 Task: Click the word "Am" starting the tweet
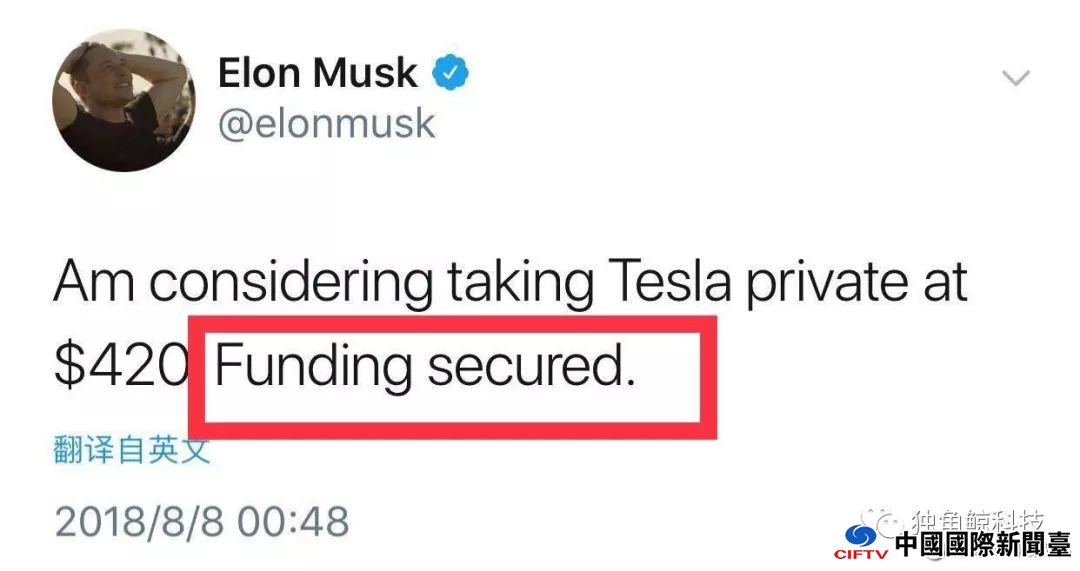[x=94, y=282]
